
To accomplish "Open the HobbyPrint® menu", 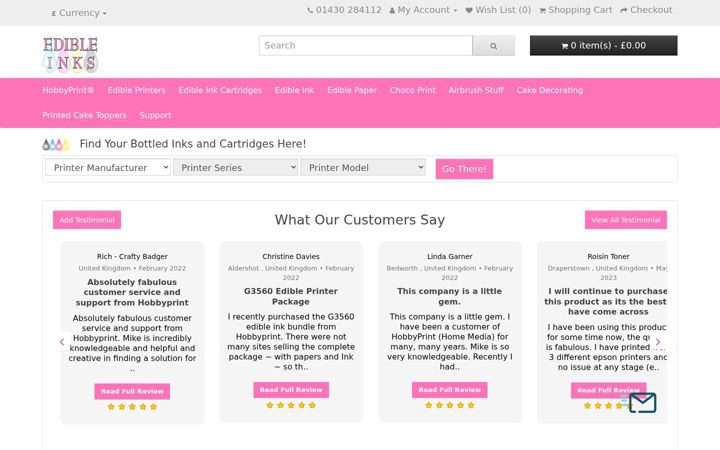I will coord(68,90).
